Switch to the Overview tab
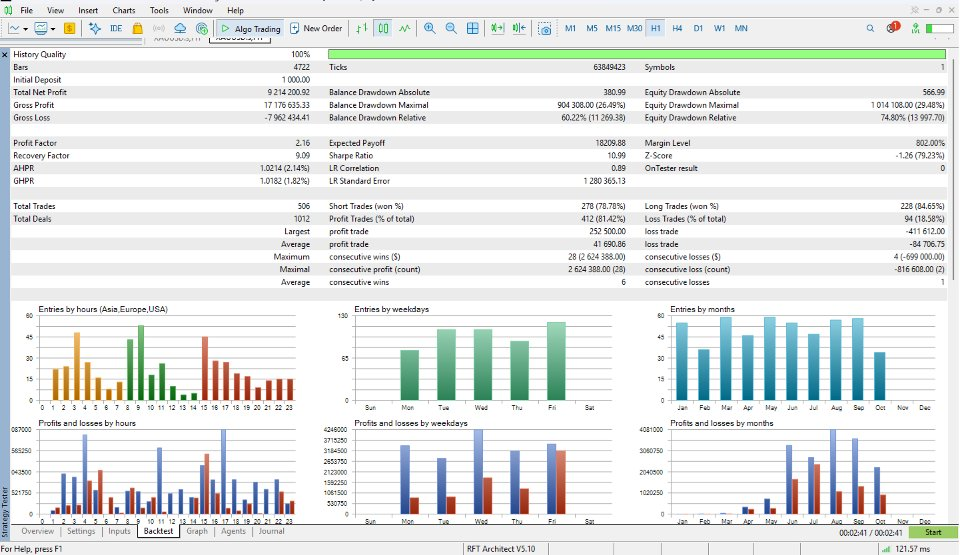 [37, 531]
